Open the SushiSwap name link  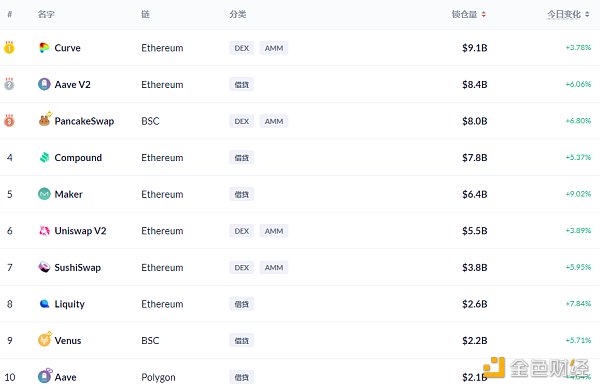point(78,267)
